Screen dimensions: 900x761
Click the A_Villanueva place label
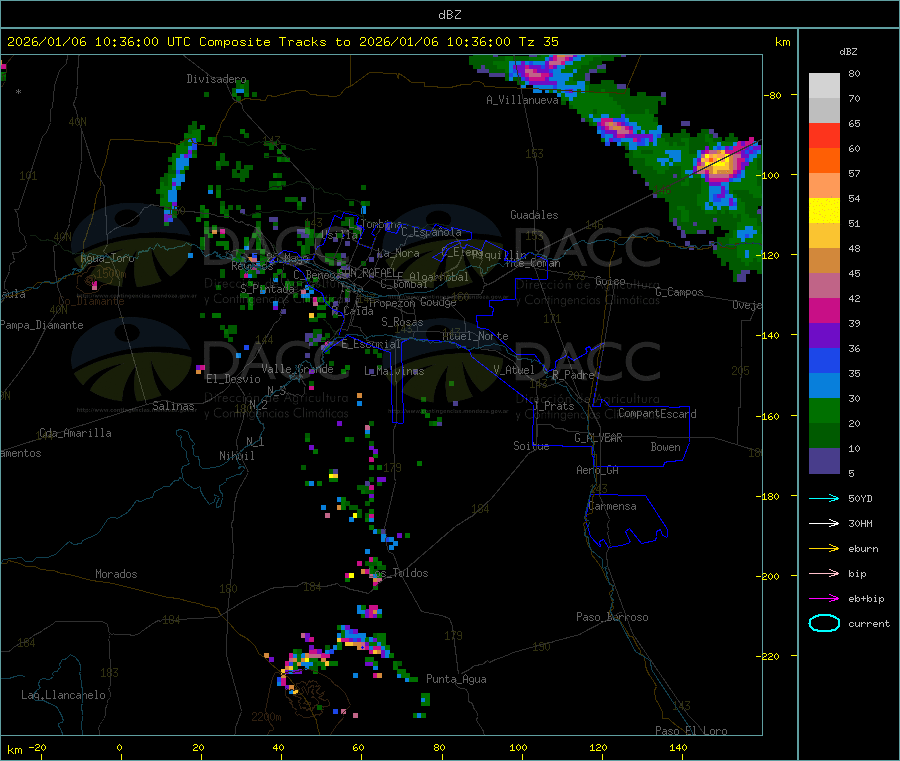click(522, 100)
